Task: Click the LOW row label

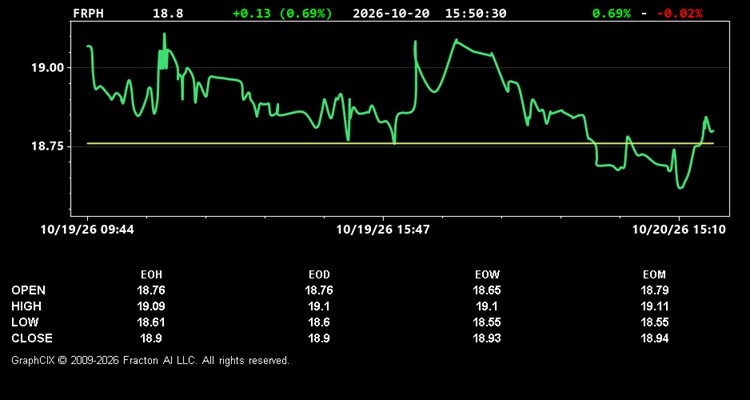Action: coord(25,322)
